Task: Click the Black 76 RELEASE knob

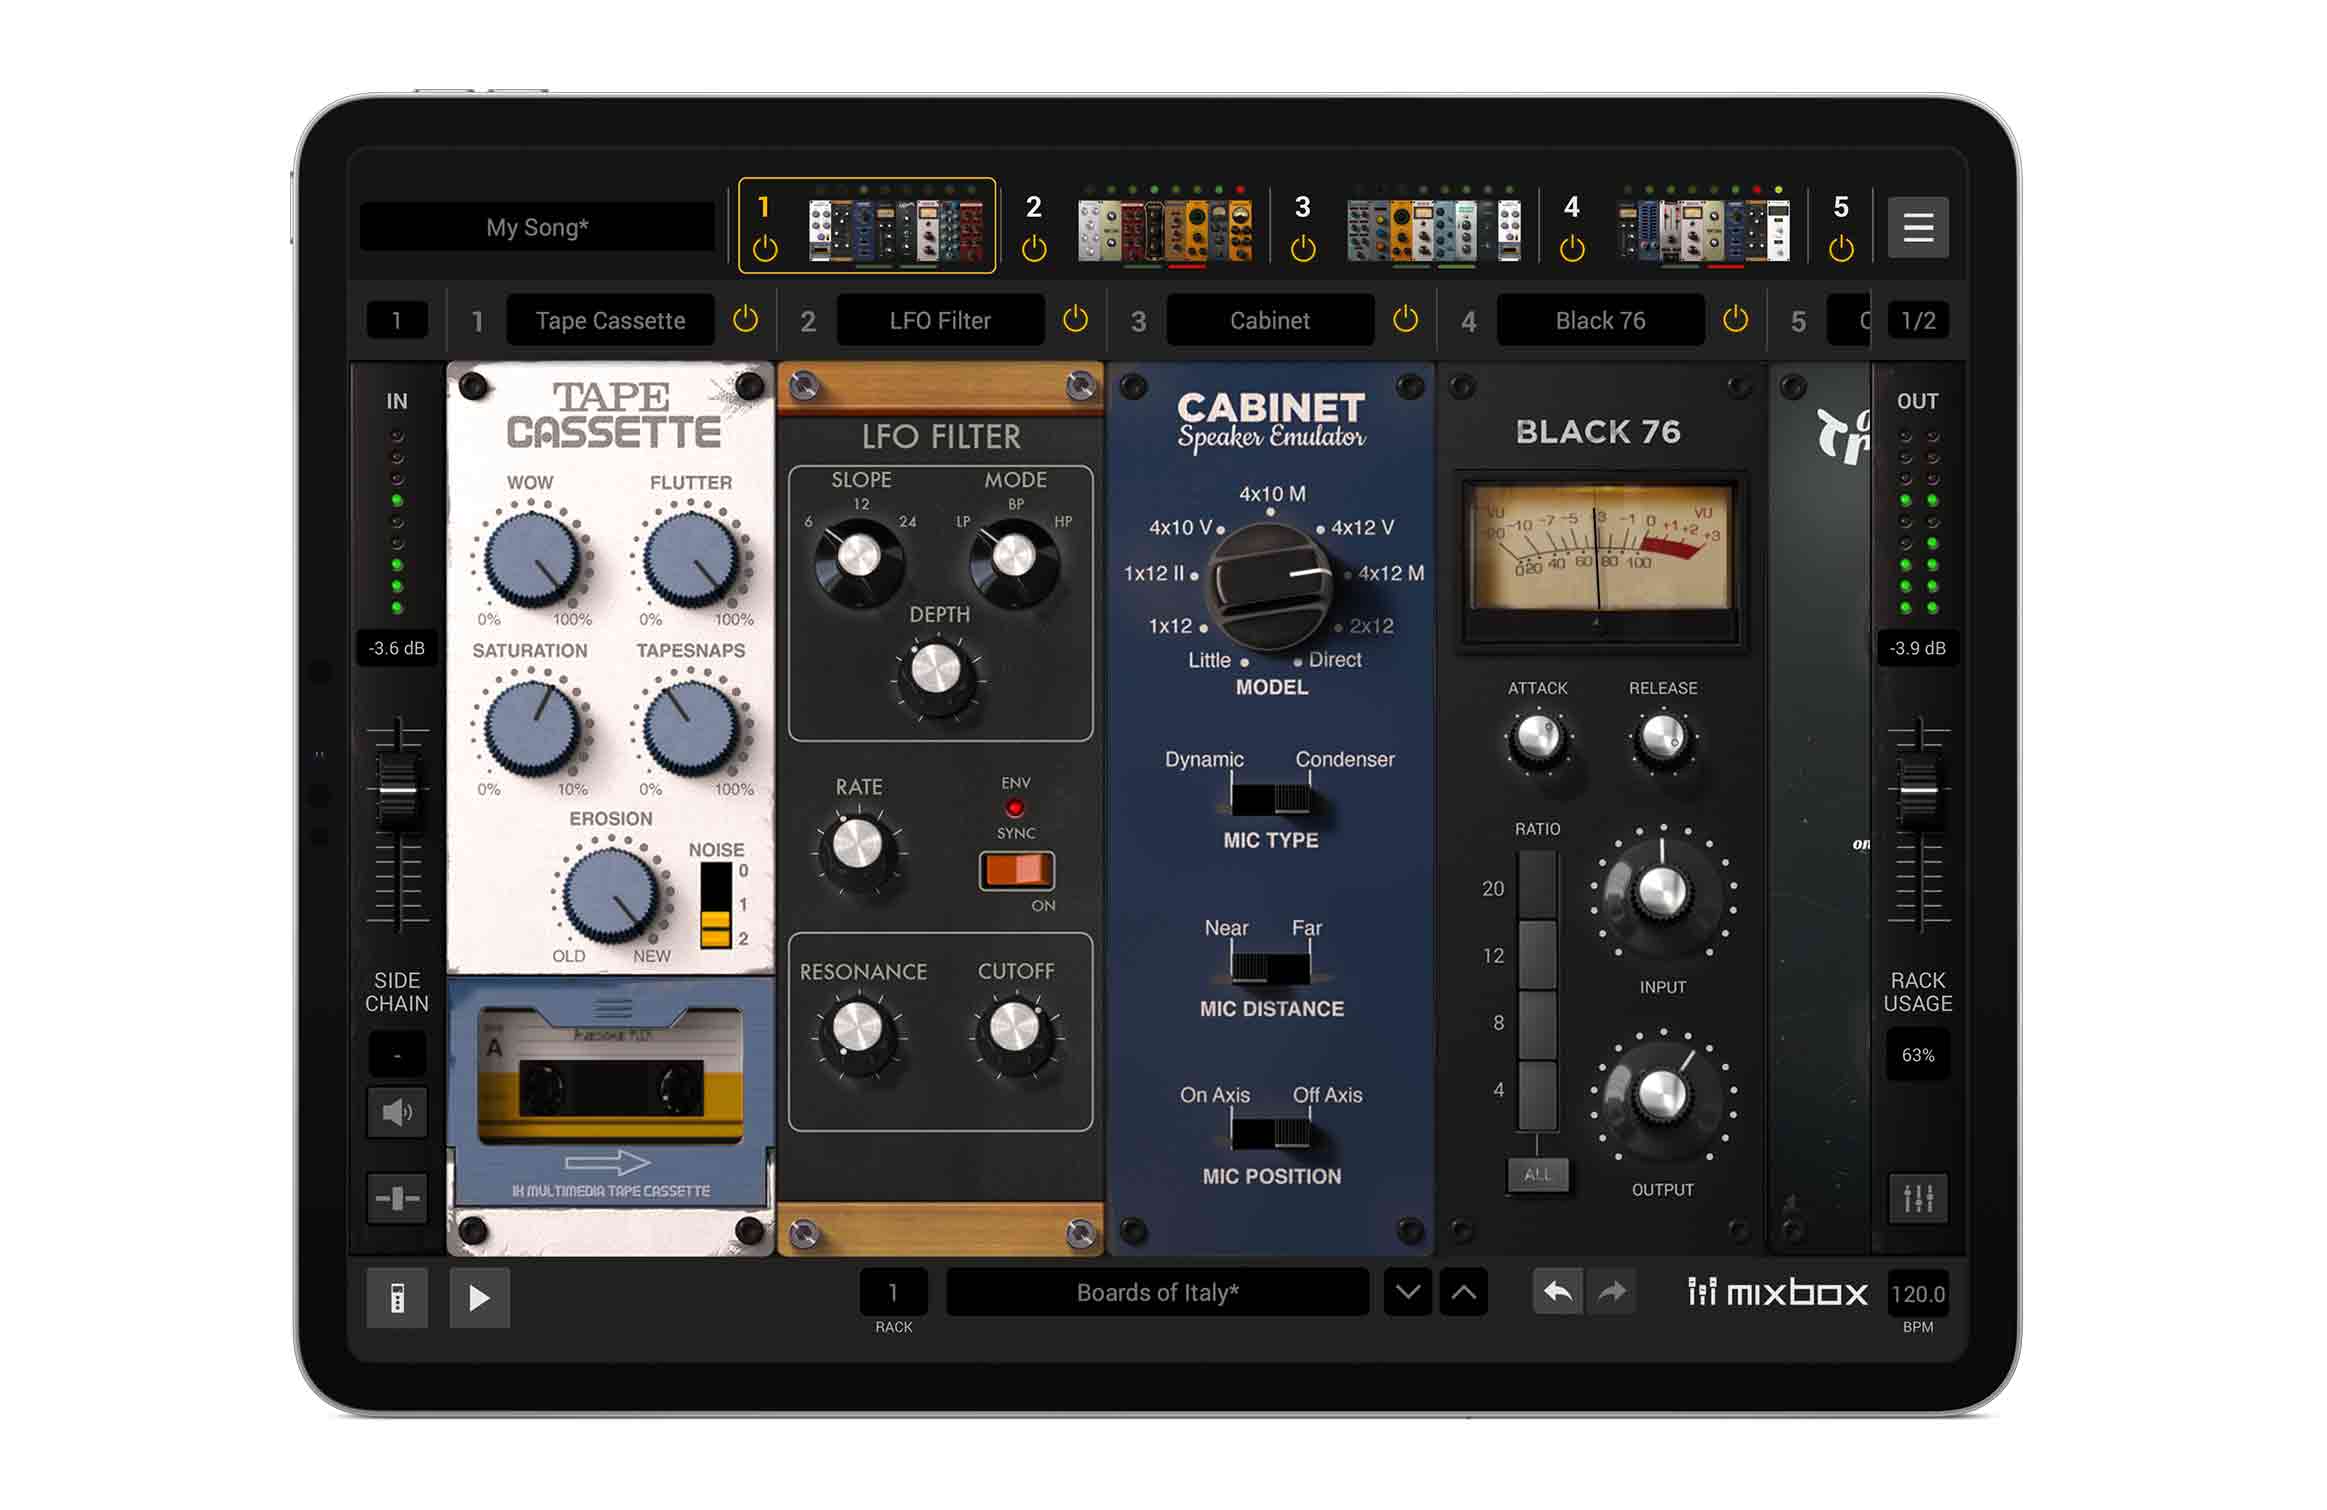Action: coord(1663,739)
